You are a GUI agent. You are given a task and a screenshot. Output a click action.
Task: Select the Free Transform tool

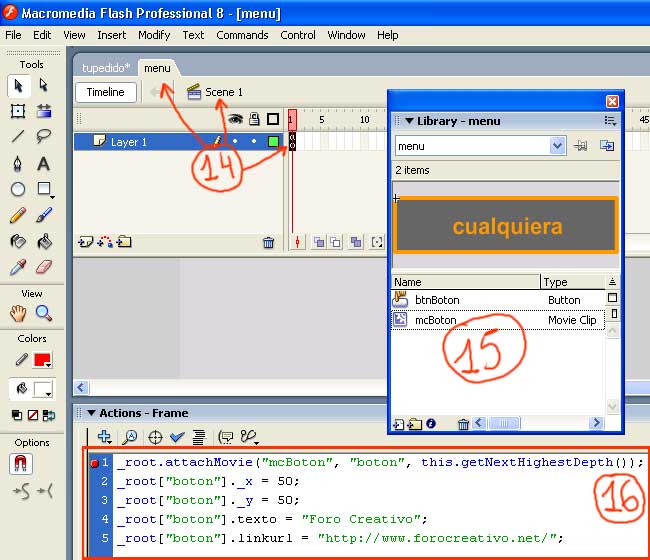coord(18,111)
